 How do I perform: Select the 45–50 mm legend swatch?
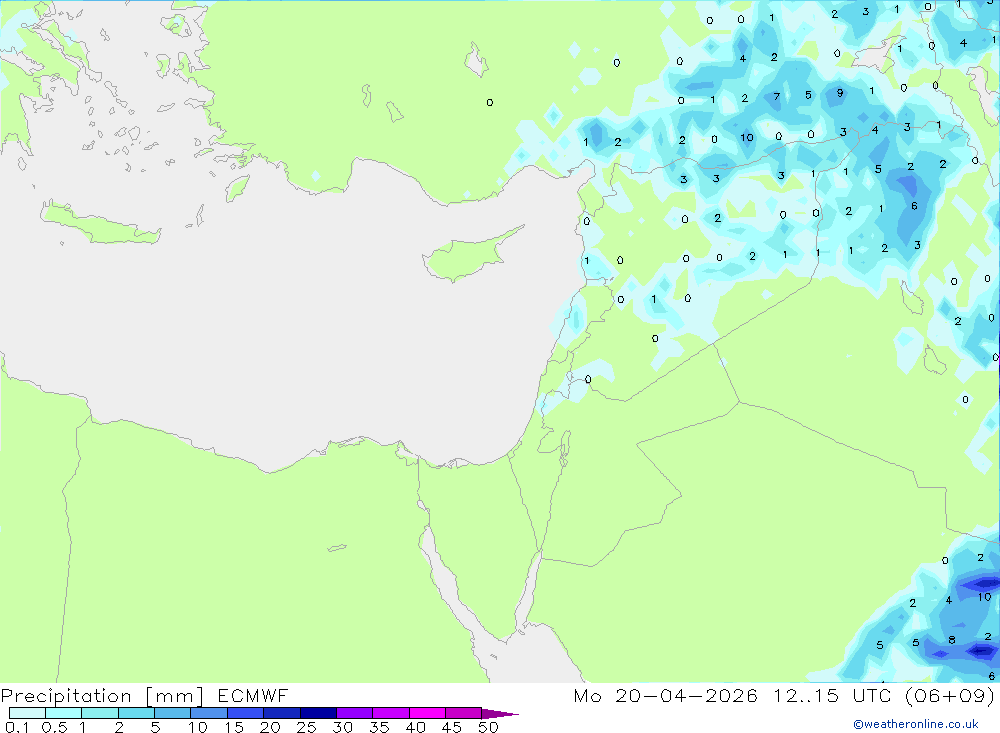click(463, 713)
